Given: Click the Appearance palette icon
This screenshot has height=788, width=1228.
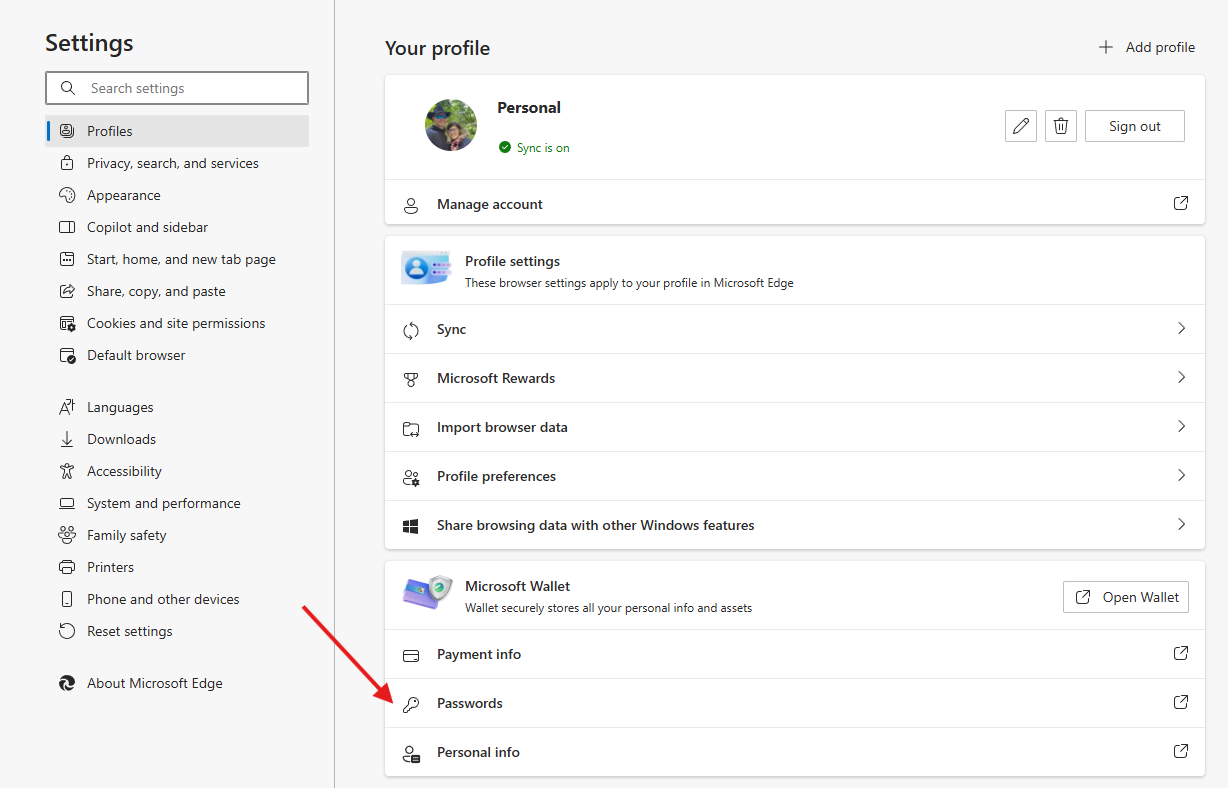Looking at the screenshot, I should (x=67, y=195).
